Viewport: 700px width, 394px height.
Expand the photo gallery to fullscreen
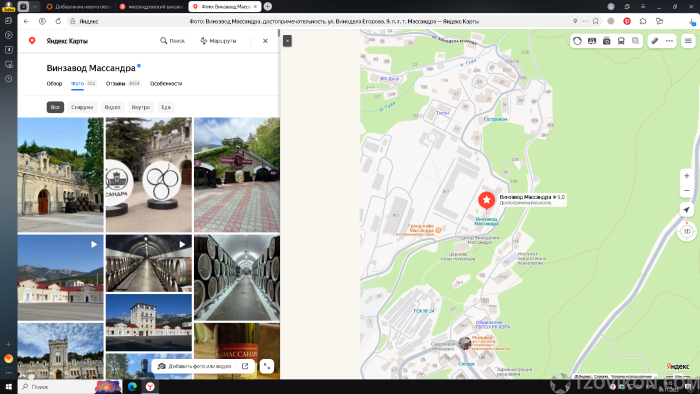(267, 366)
